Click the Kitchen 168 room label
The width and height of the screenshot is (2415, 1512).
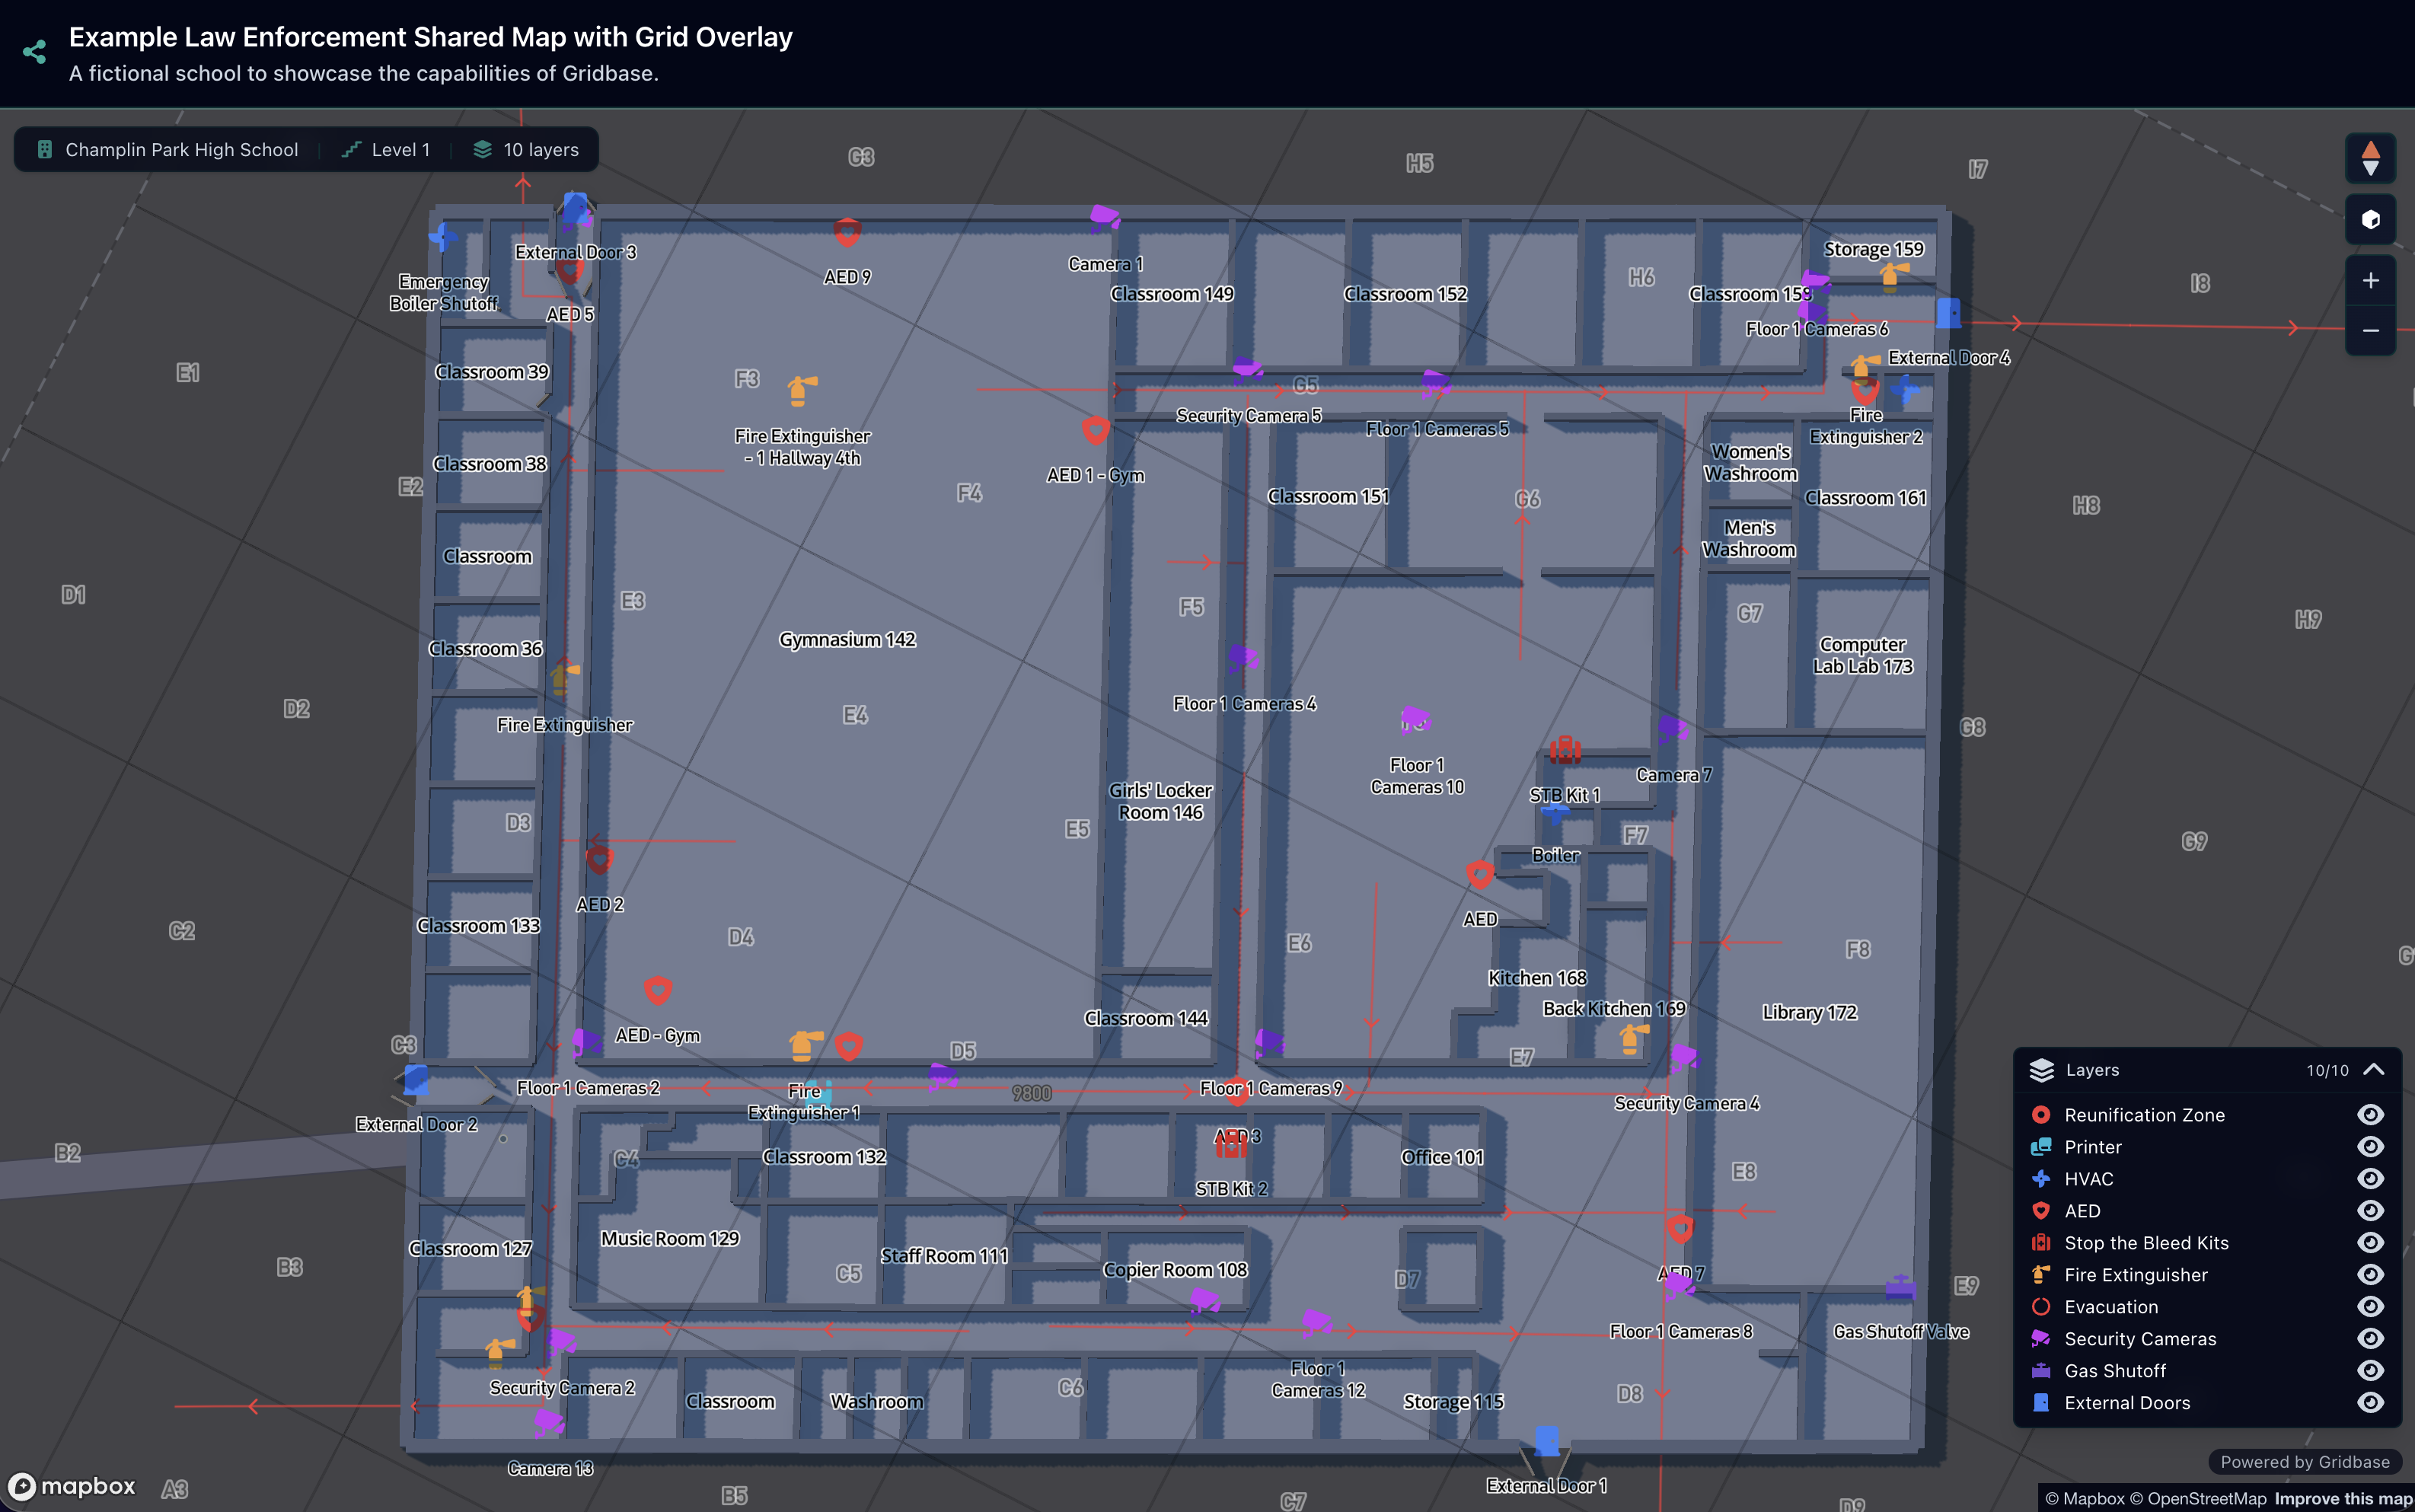[1537, 978]
